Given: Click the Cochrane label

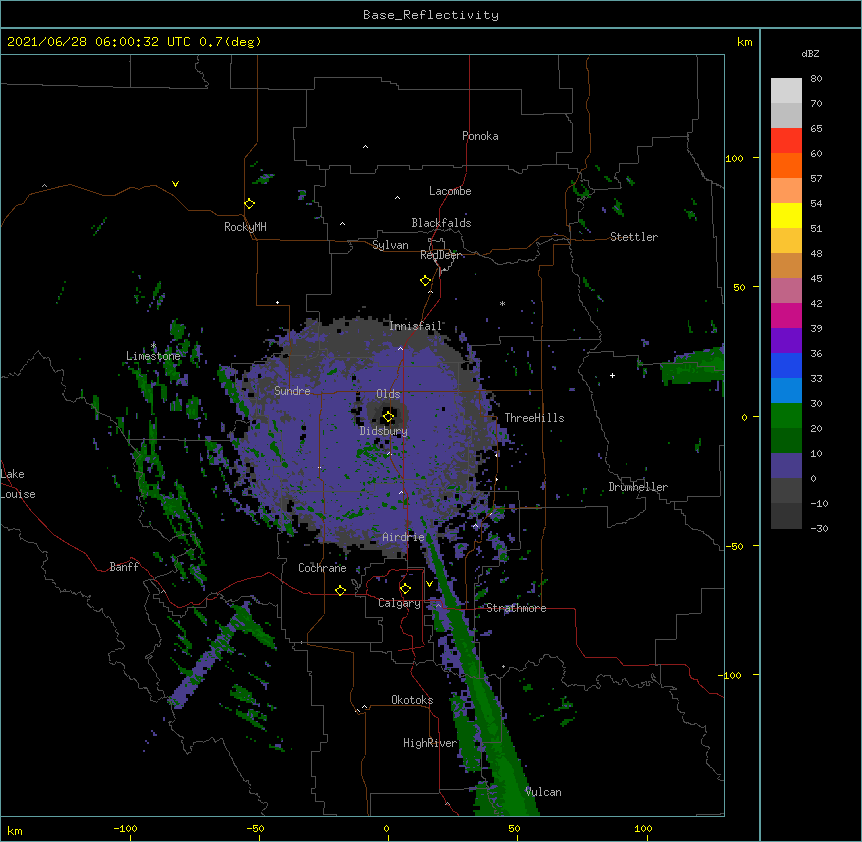Looking at the screenshot, I should [x=322, y=568].
